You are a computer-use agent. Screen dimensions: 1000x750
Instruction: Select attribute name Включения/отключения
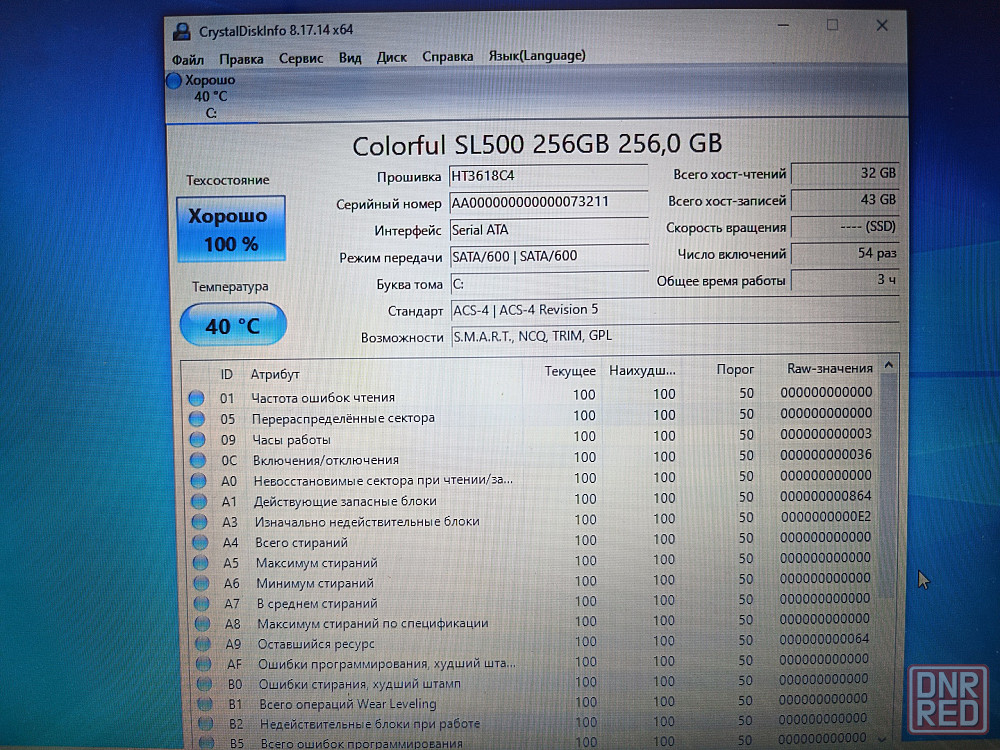(326, 460)
